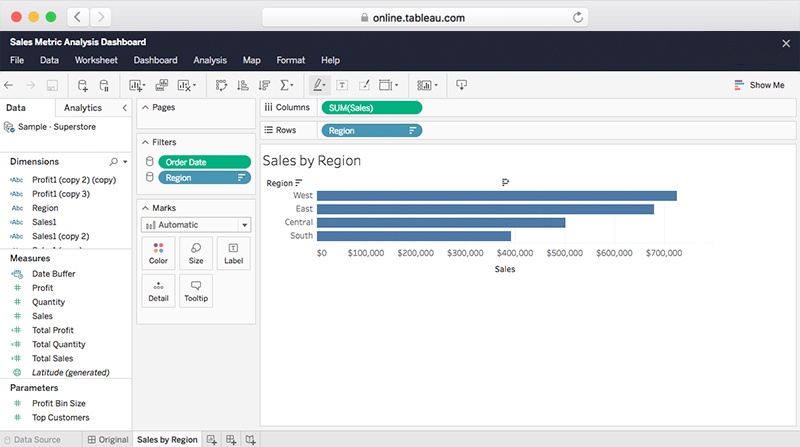Click the West bar in chart
This screenshot has width=800, height=447.
tap(496, 196)
